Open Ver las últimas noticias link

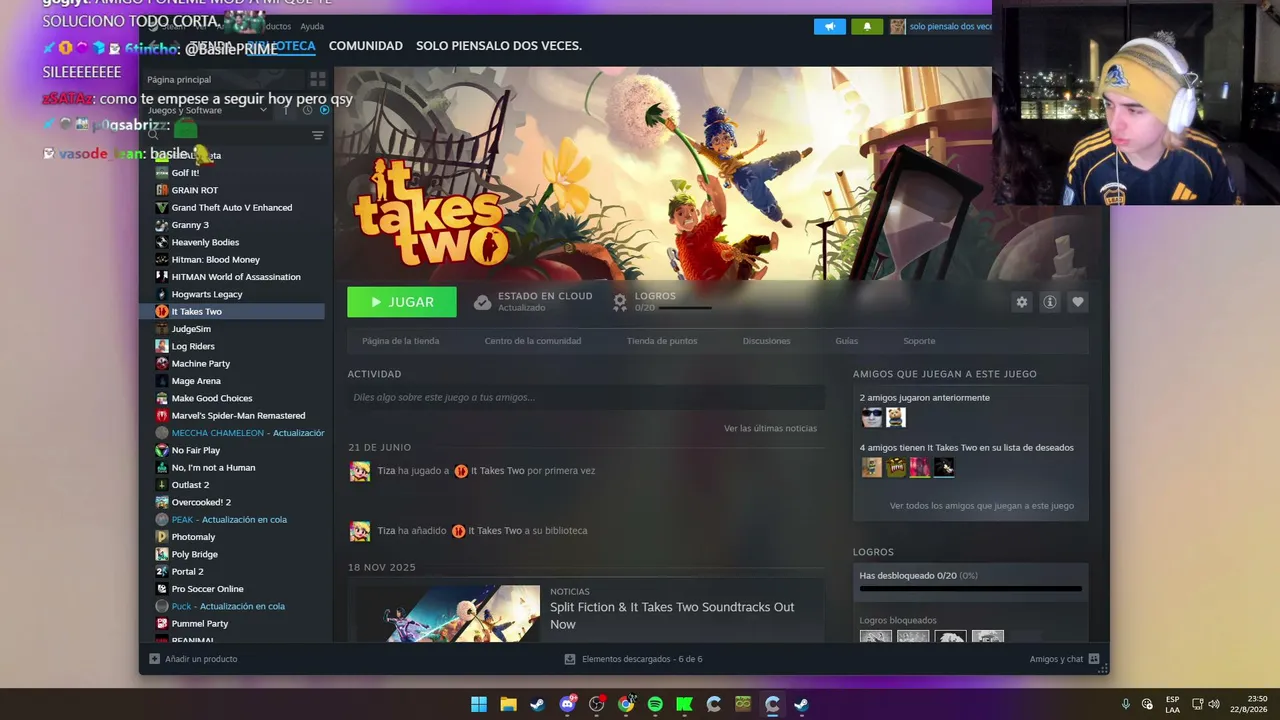click(x=770, y=428)
